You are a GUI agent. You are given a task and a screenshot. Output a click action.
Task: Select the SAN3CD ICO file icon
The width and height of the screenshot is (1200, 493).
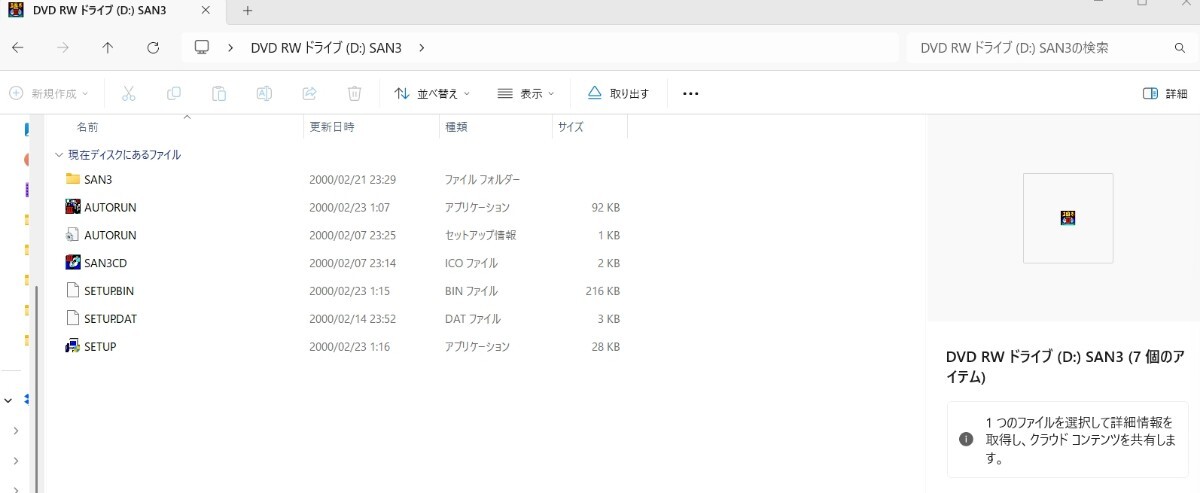click(72, 263)
